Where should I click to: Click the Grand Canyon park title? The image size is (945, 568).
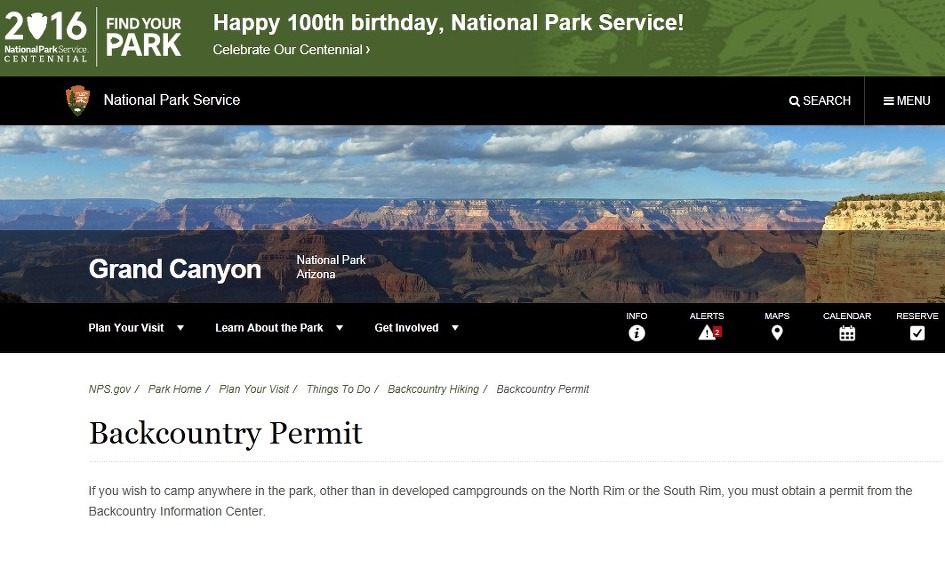pos(175,269)
